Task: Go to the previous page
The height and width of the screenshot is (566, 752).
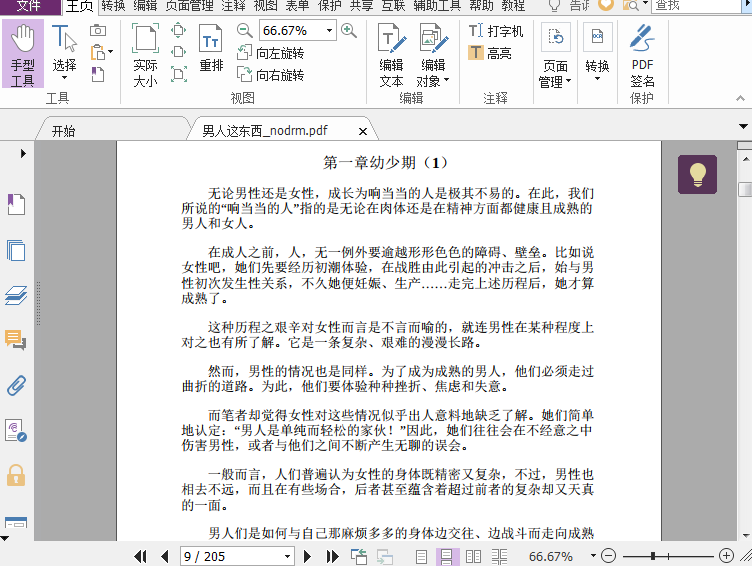Action: point(165,556)
